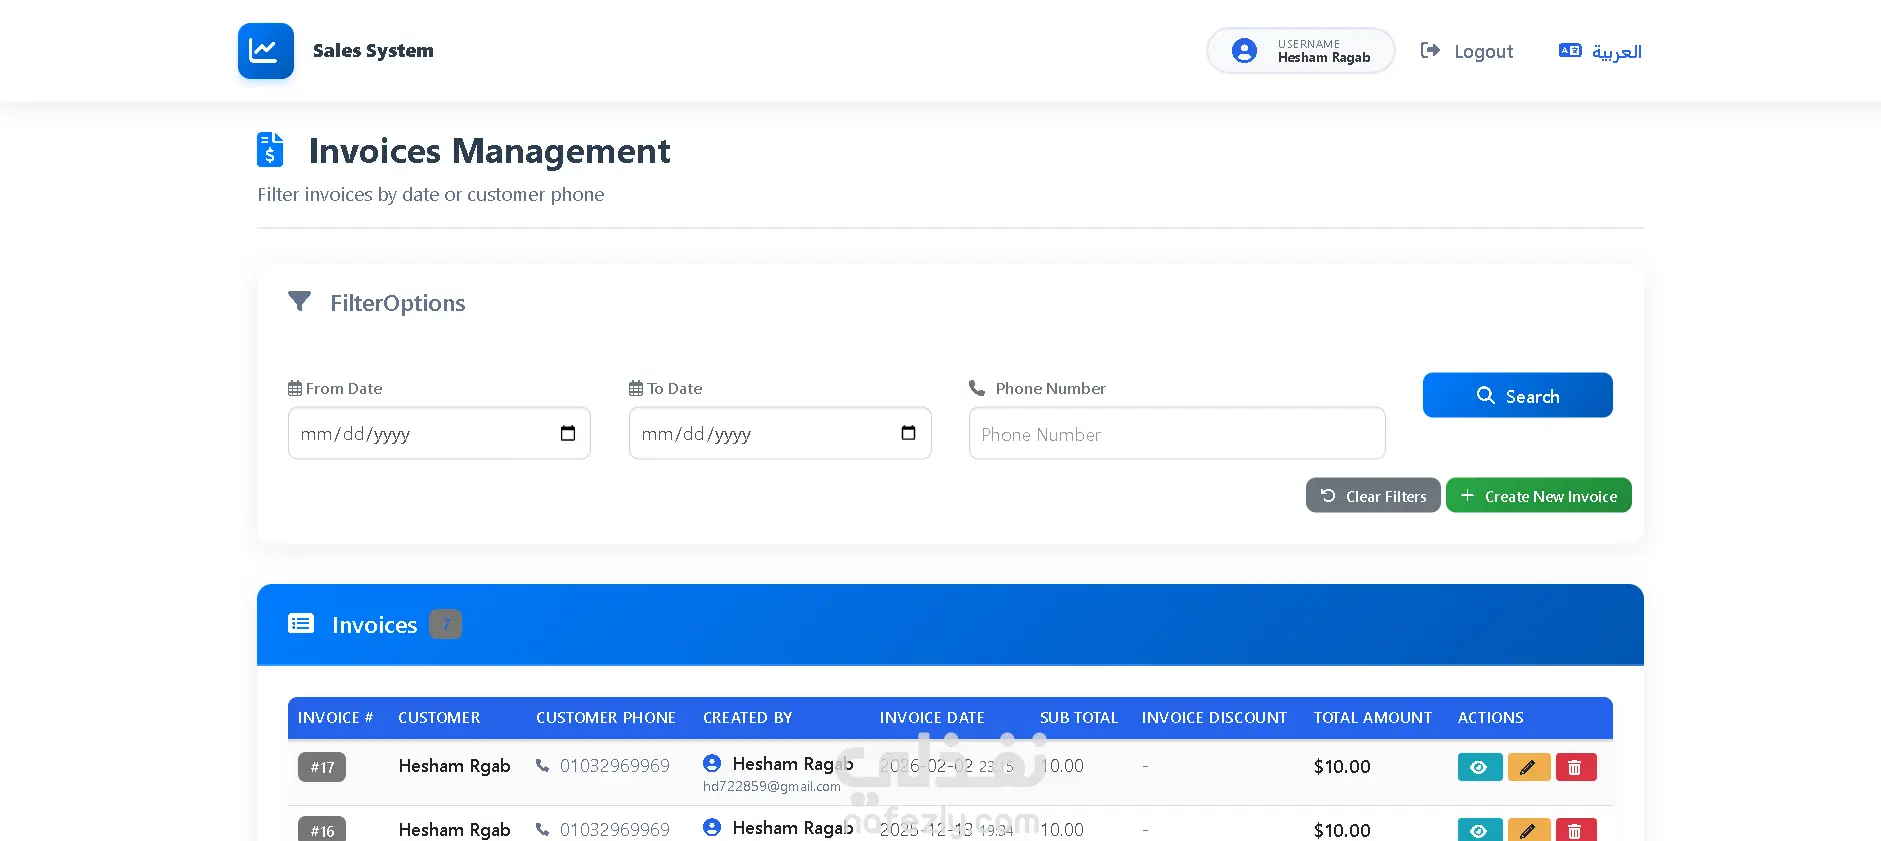Image resolution: width=1881 pixels, height=841 pixels.
Task: Click the #16 invoice number badge
Action: point(322,830)
